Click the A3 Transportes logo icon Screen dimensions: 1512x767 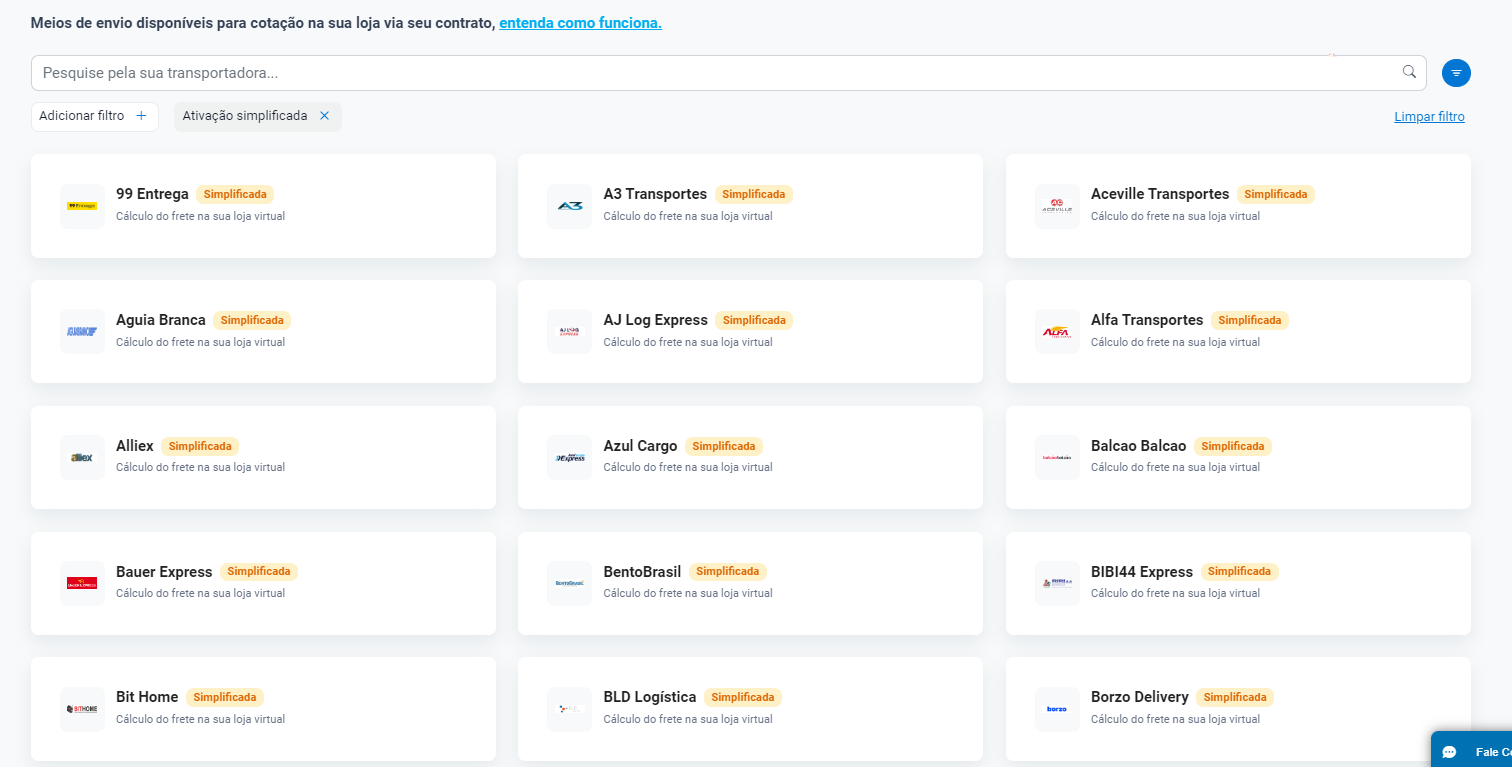tap(570, 206)
